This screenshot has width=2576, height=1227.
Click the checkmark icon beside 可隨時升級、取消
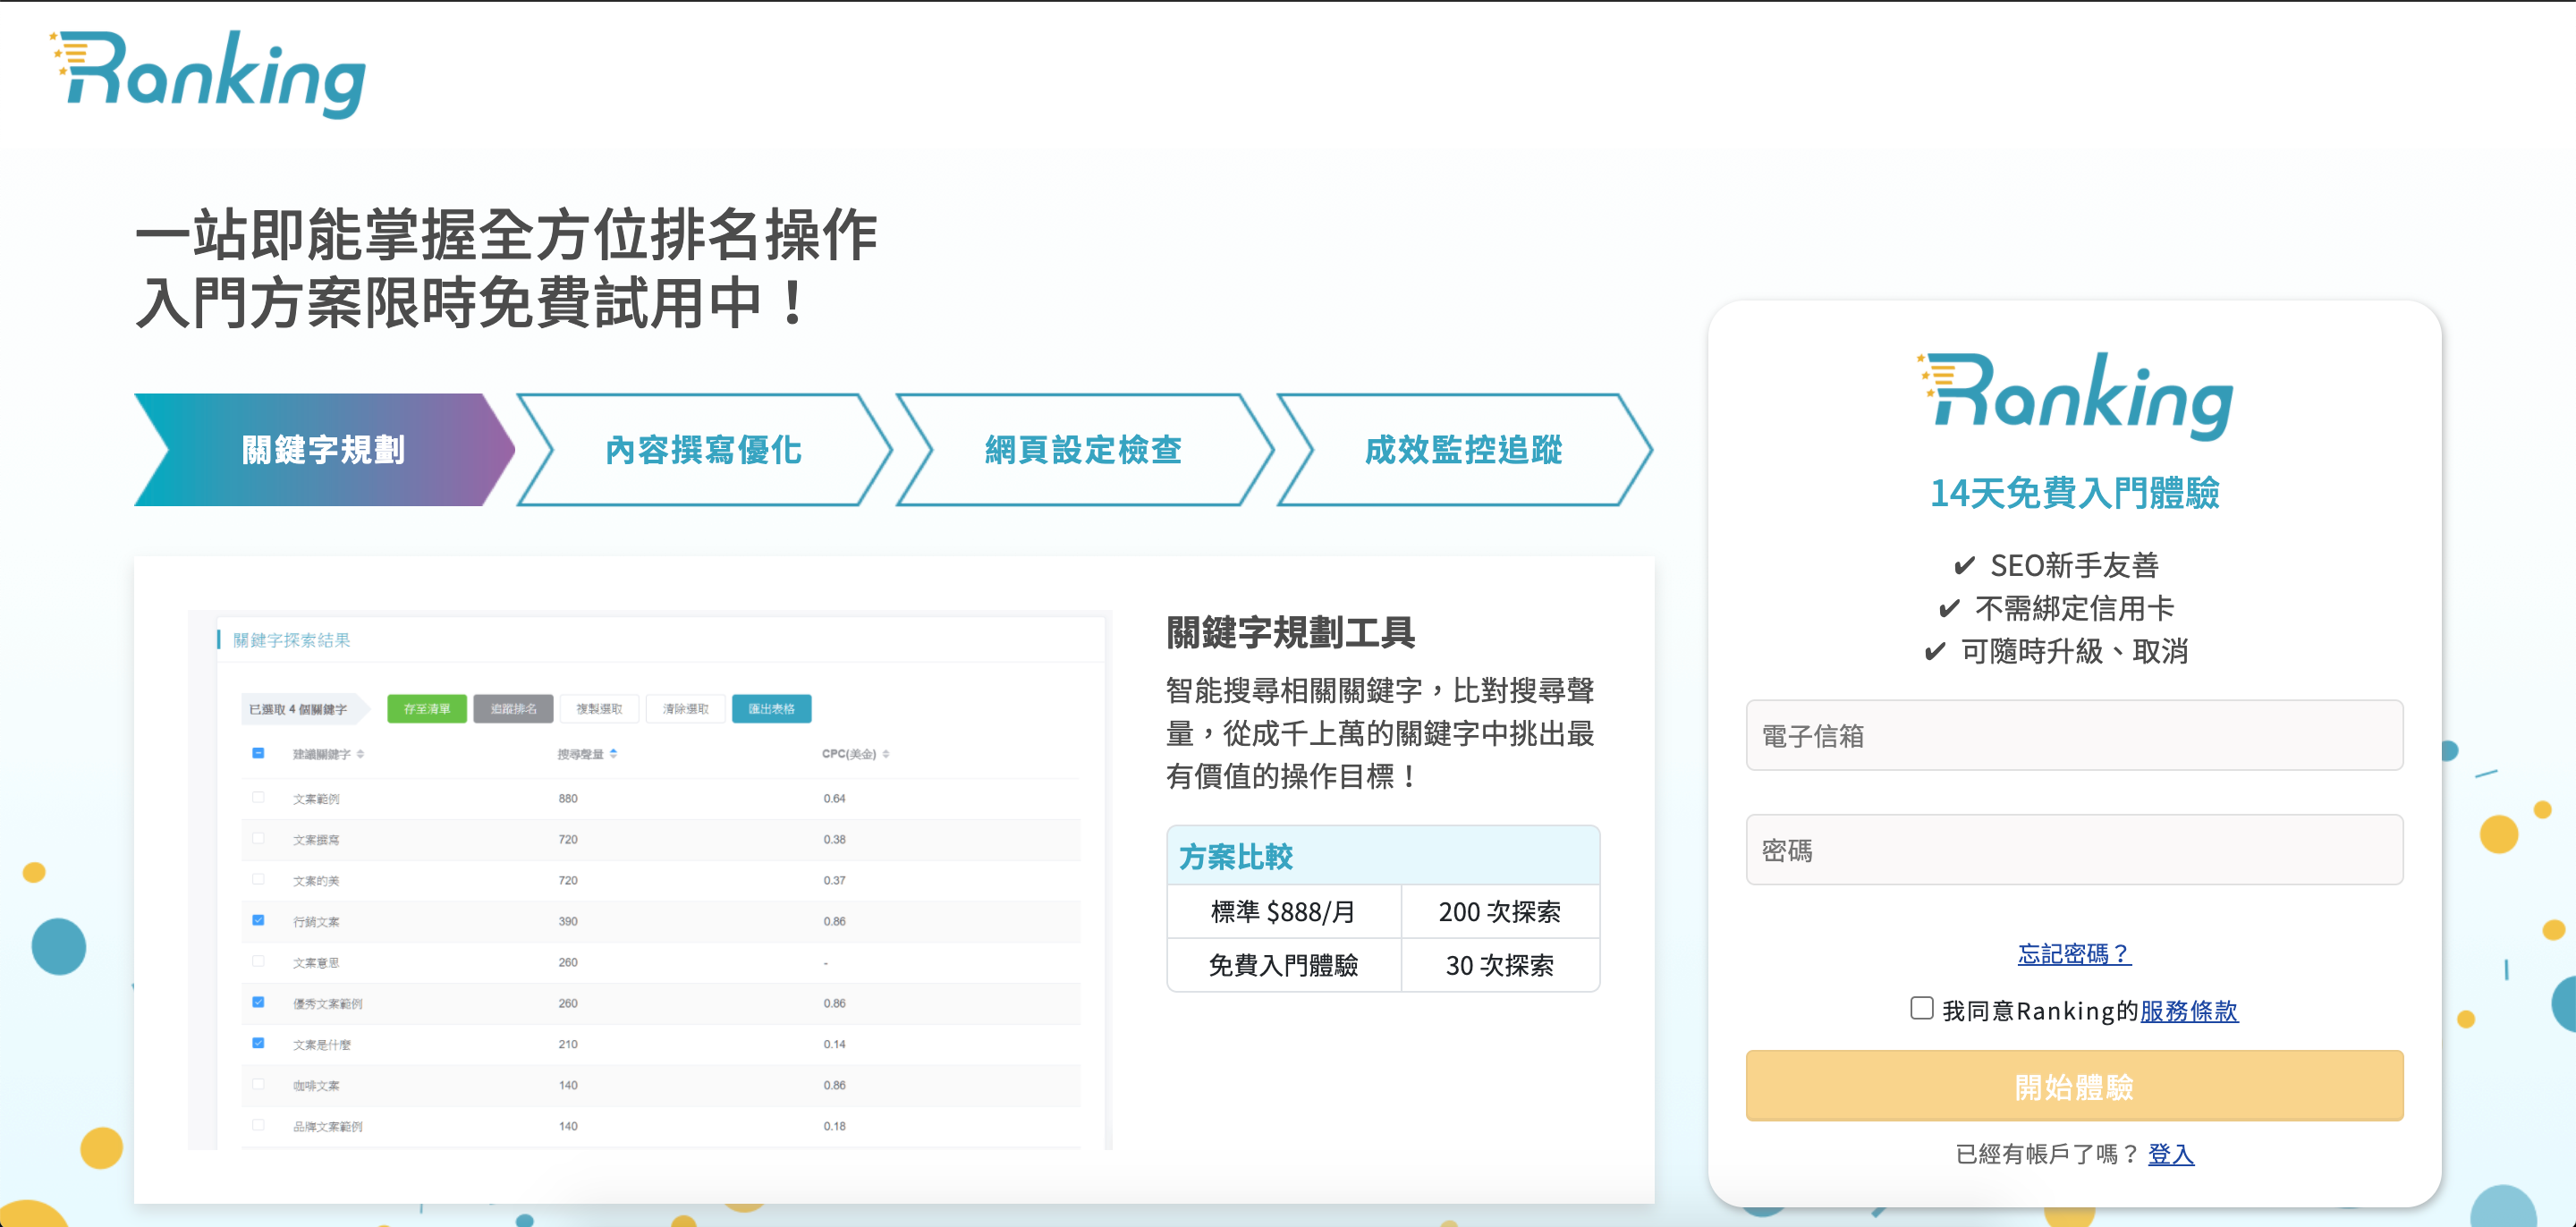point(1934,652)
